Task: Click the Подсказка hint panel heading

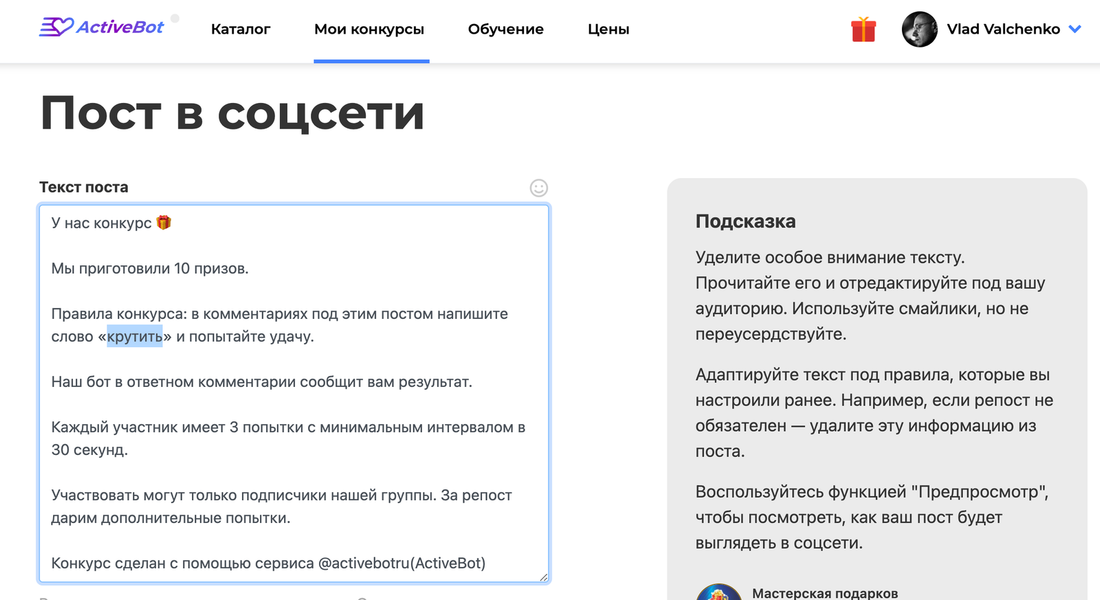Action: (745, 221)
